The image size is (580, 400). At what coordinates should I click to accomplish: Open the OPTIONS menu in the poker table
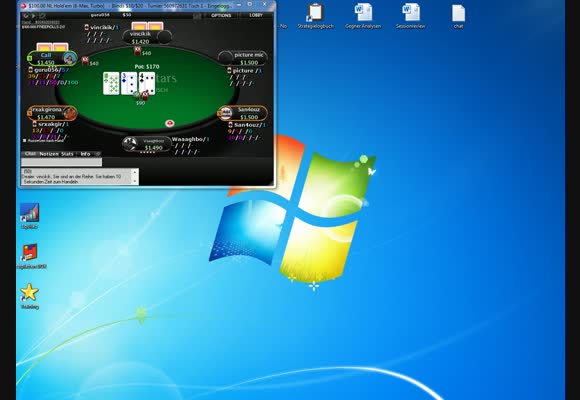221,15
